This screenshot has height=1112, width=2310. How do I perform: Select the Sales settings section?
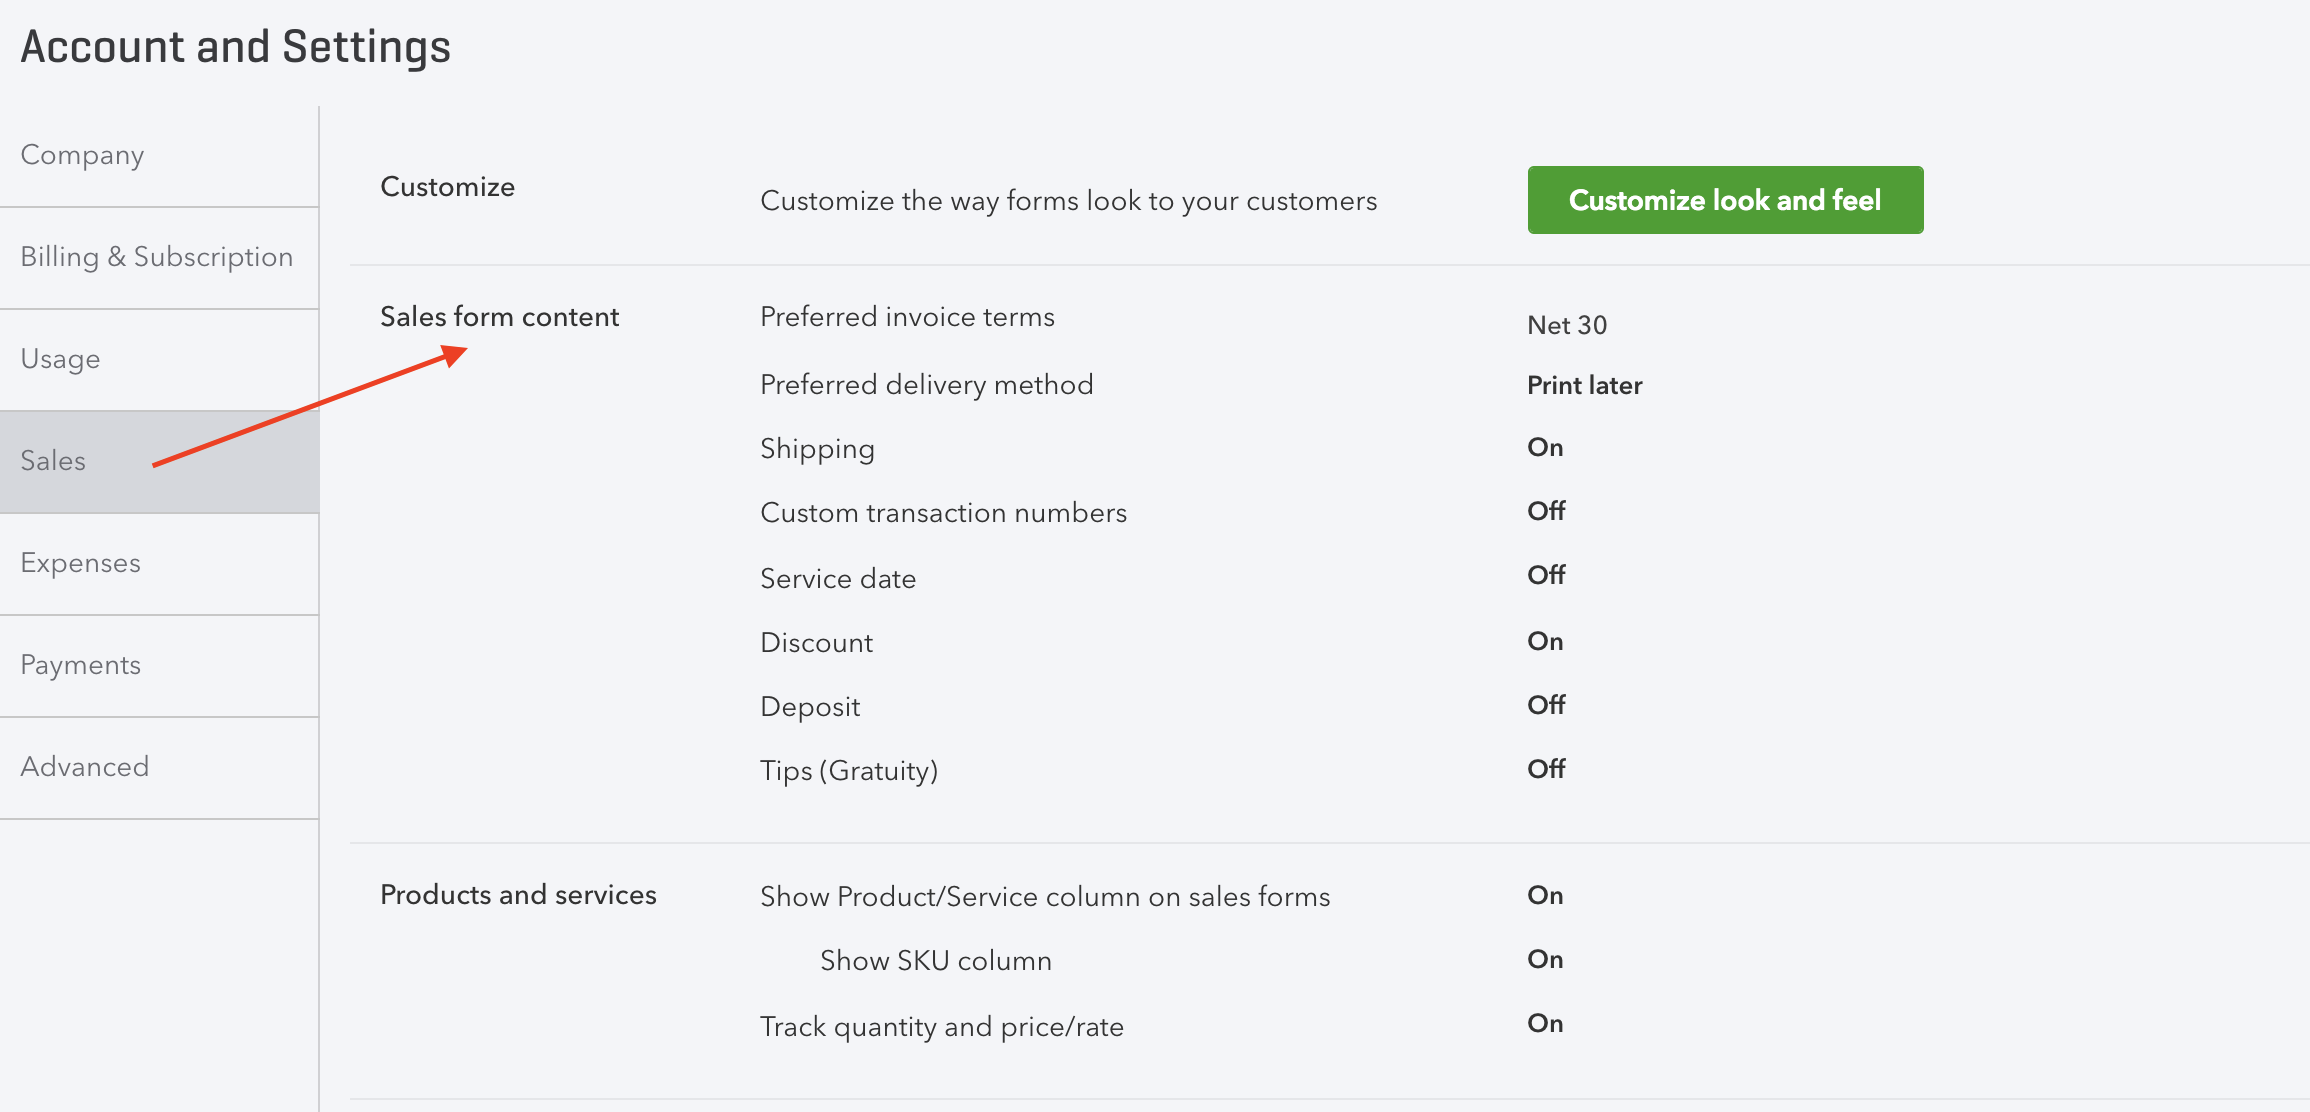tap(52, 461)
